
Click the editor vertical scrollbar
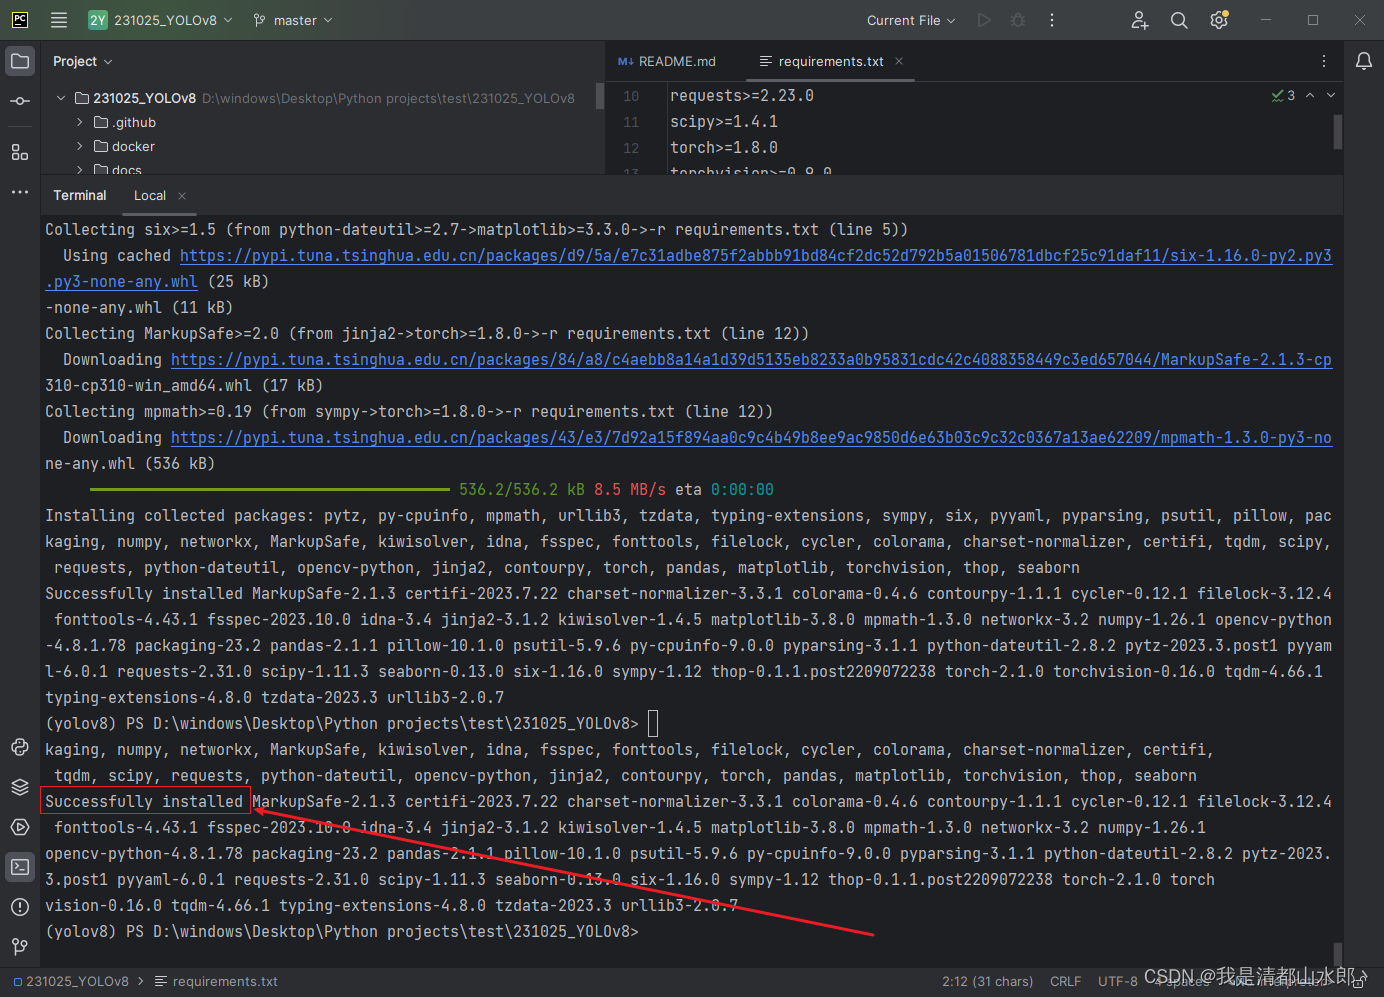point(1338,131)
